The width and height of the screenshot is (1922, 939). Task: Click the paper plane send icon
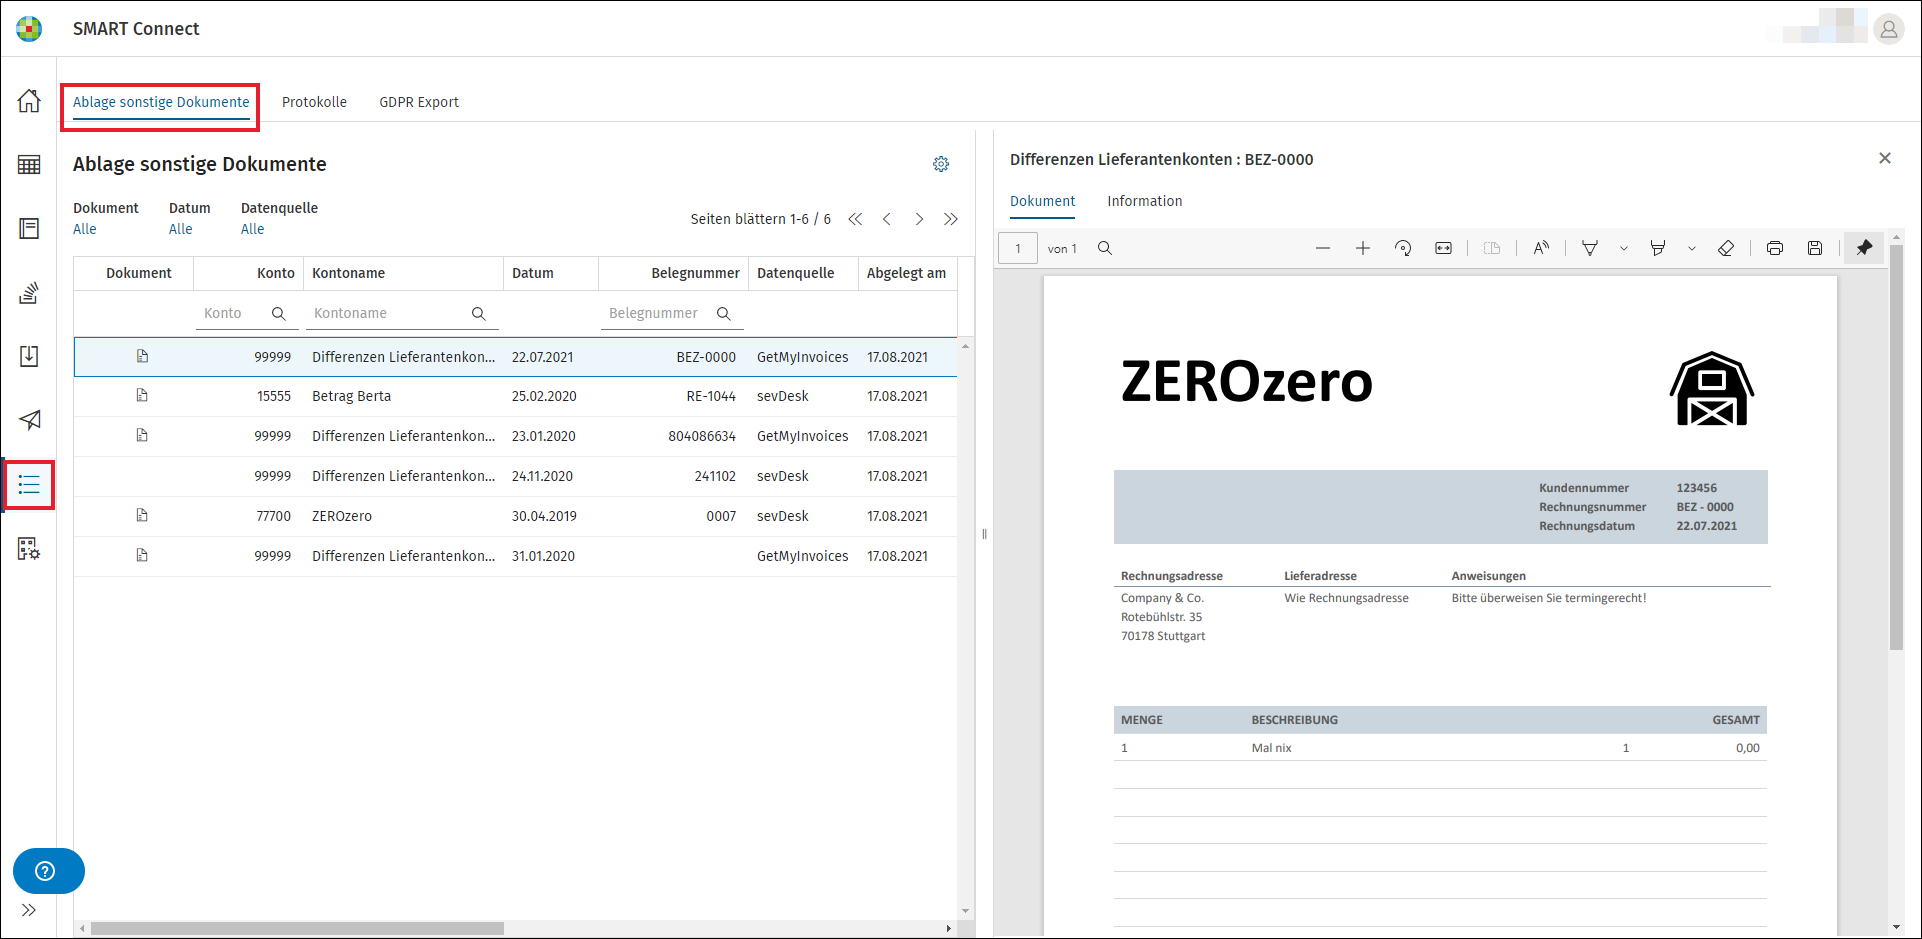point(29,420)
